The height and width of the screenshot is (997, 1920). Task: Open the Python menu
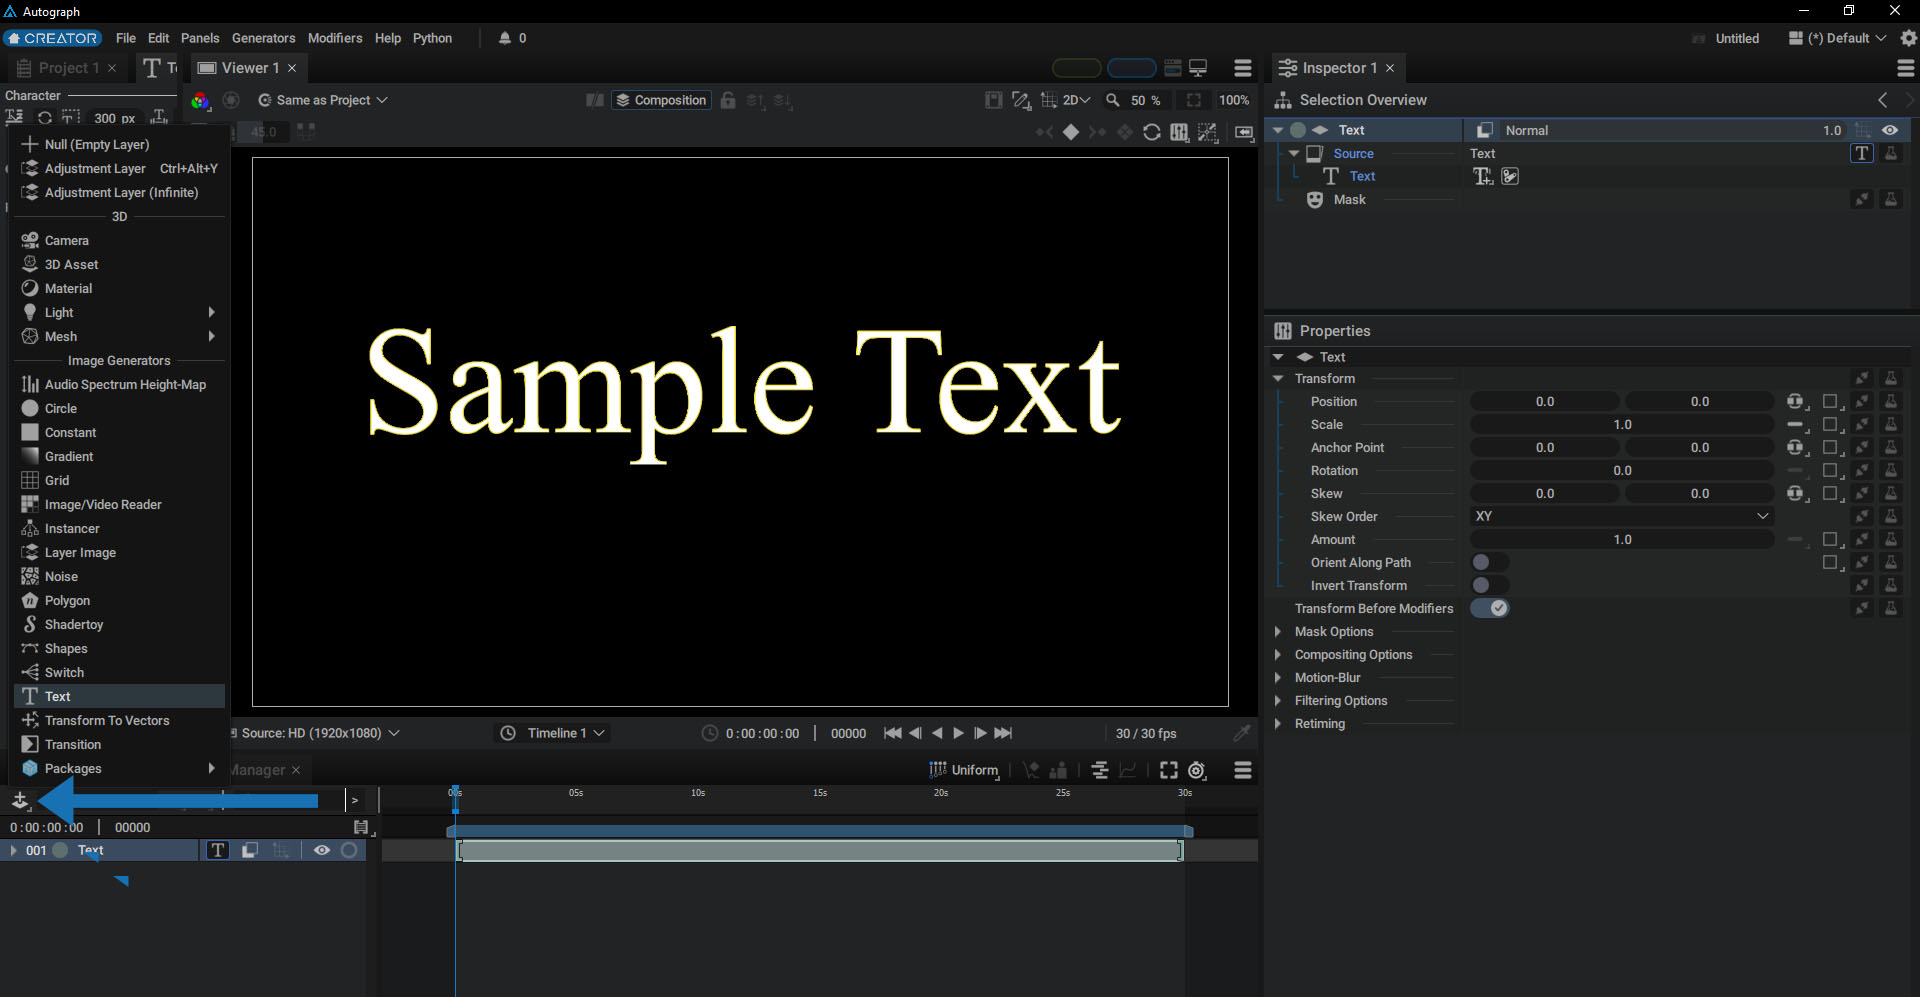tap(432, 38)
